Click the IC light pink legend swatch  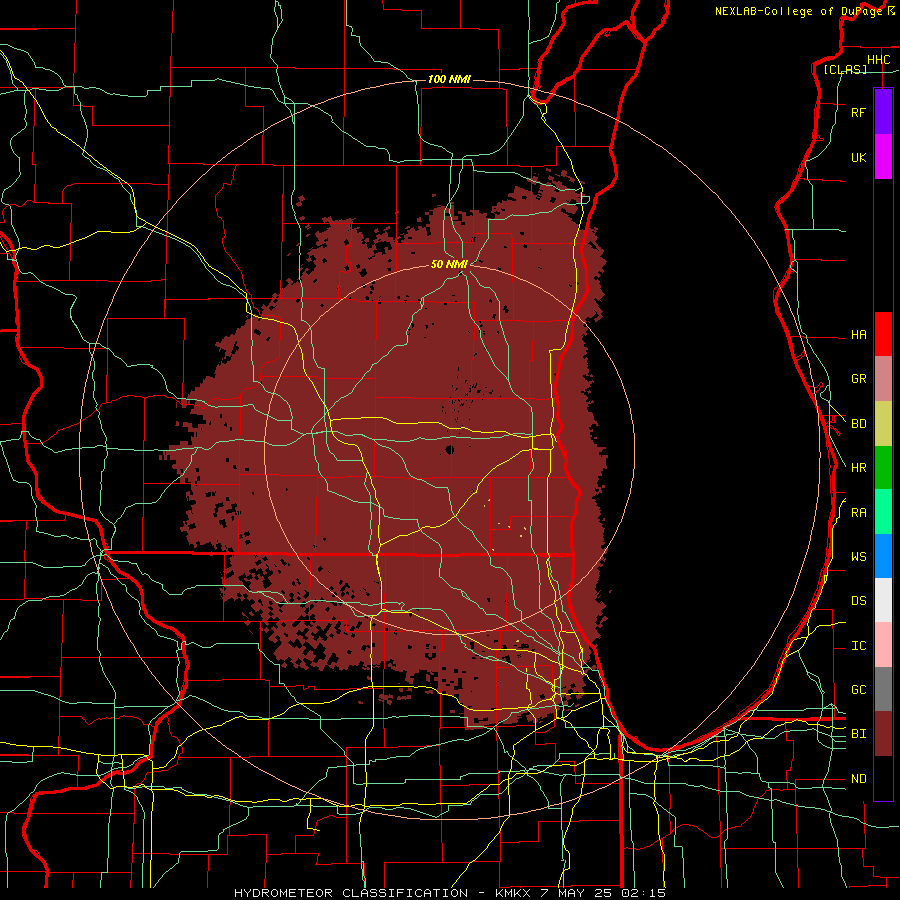coord(883,645)
